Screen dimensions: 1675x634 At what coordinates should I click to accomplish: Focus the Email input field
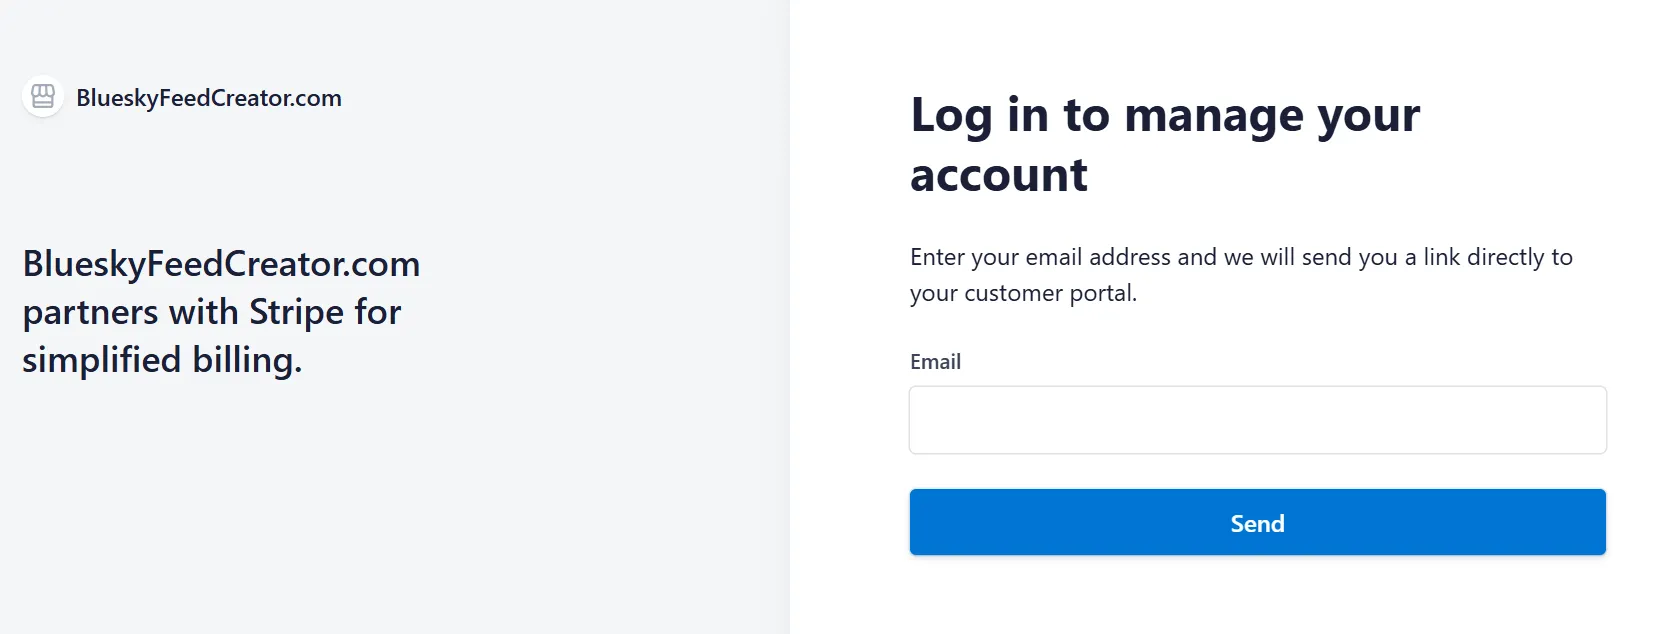coord(1257,420)
